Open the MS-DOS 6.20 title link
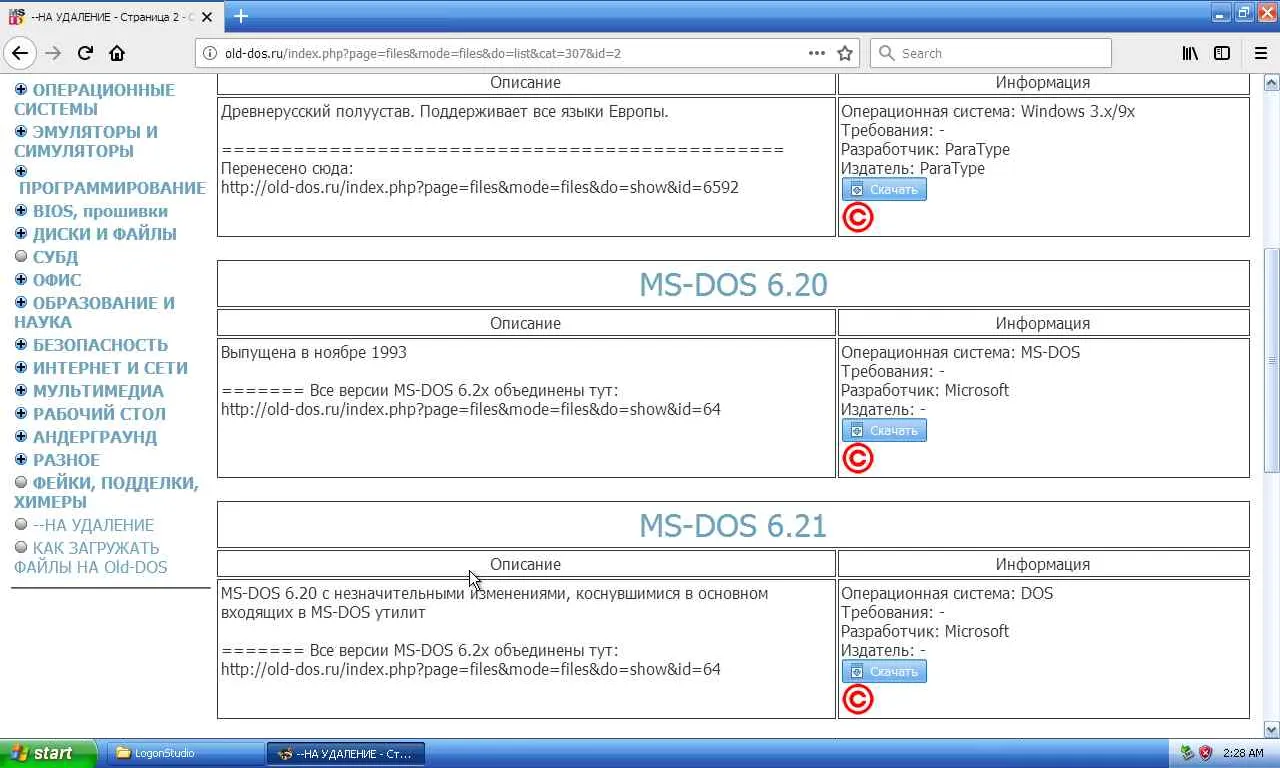 [733, 285]
